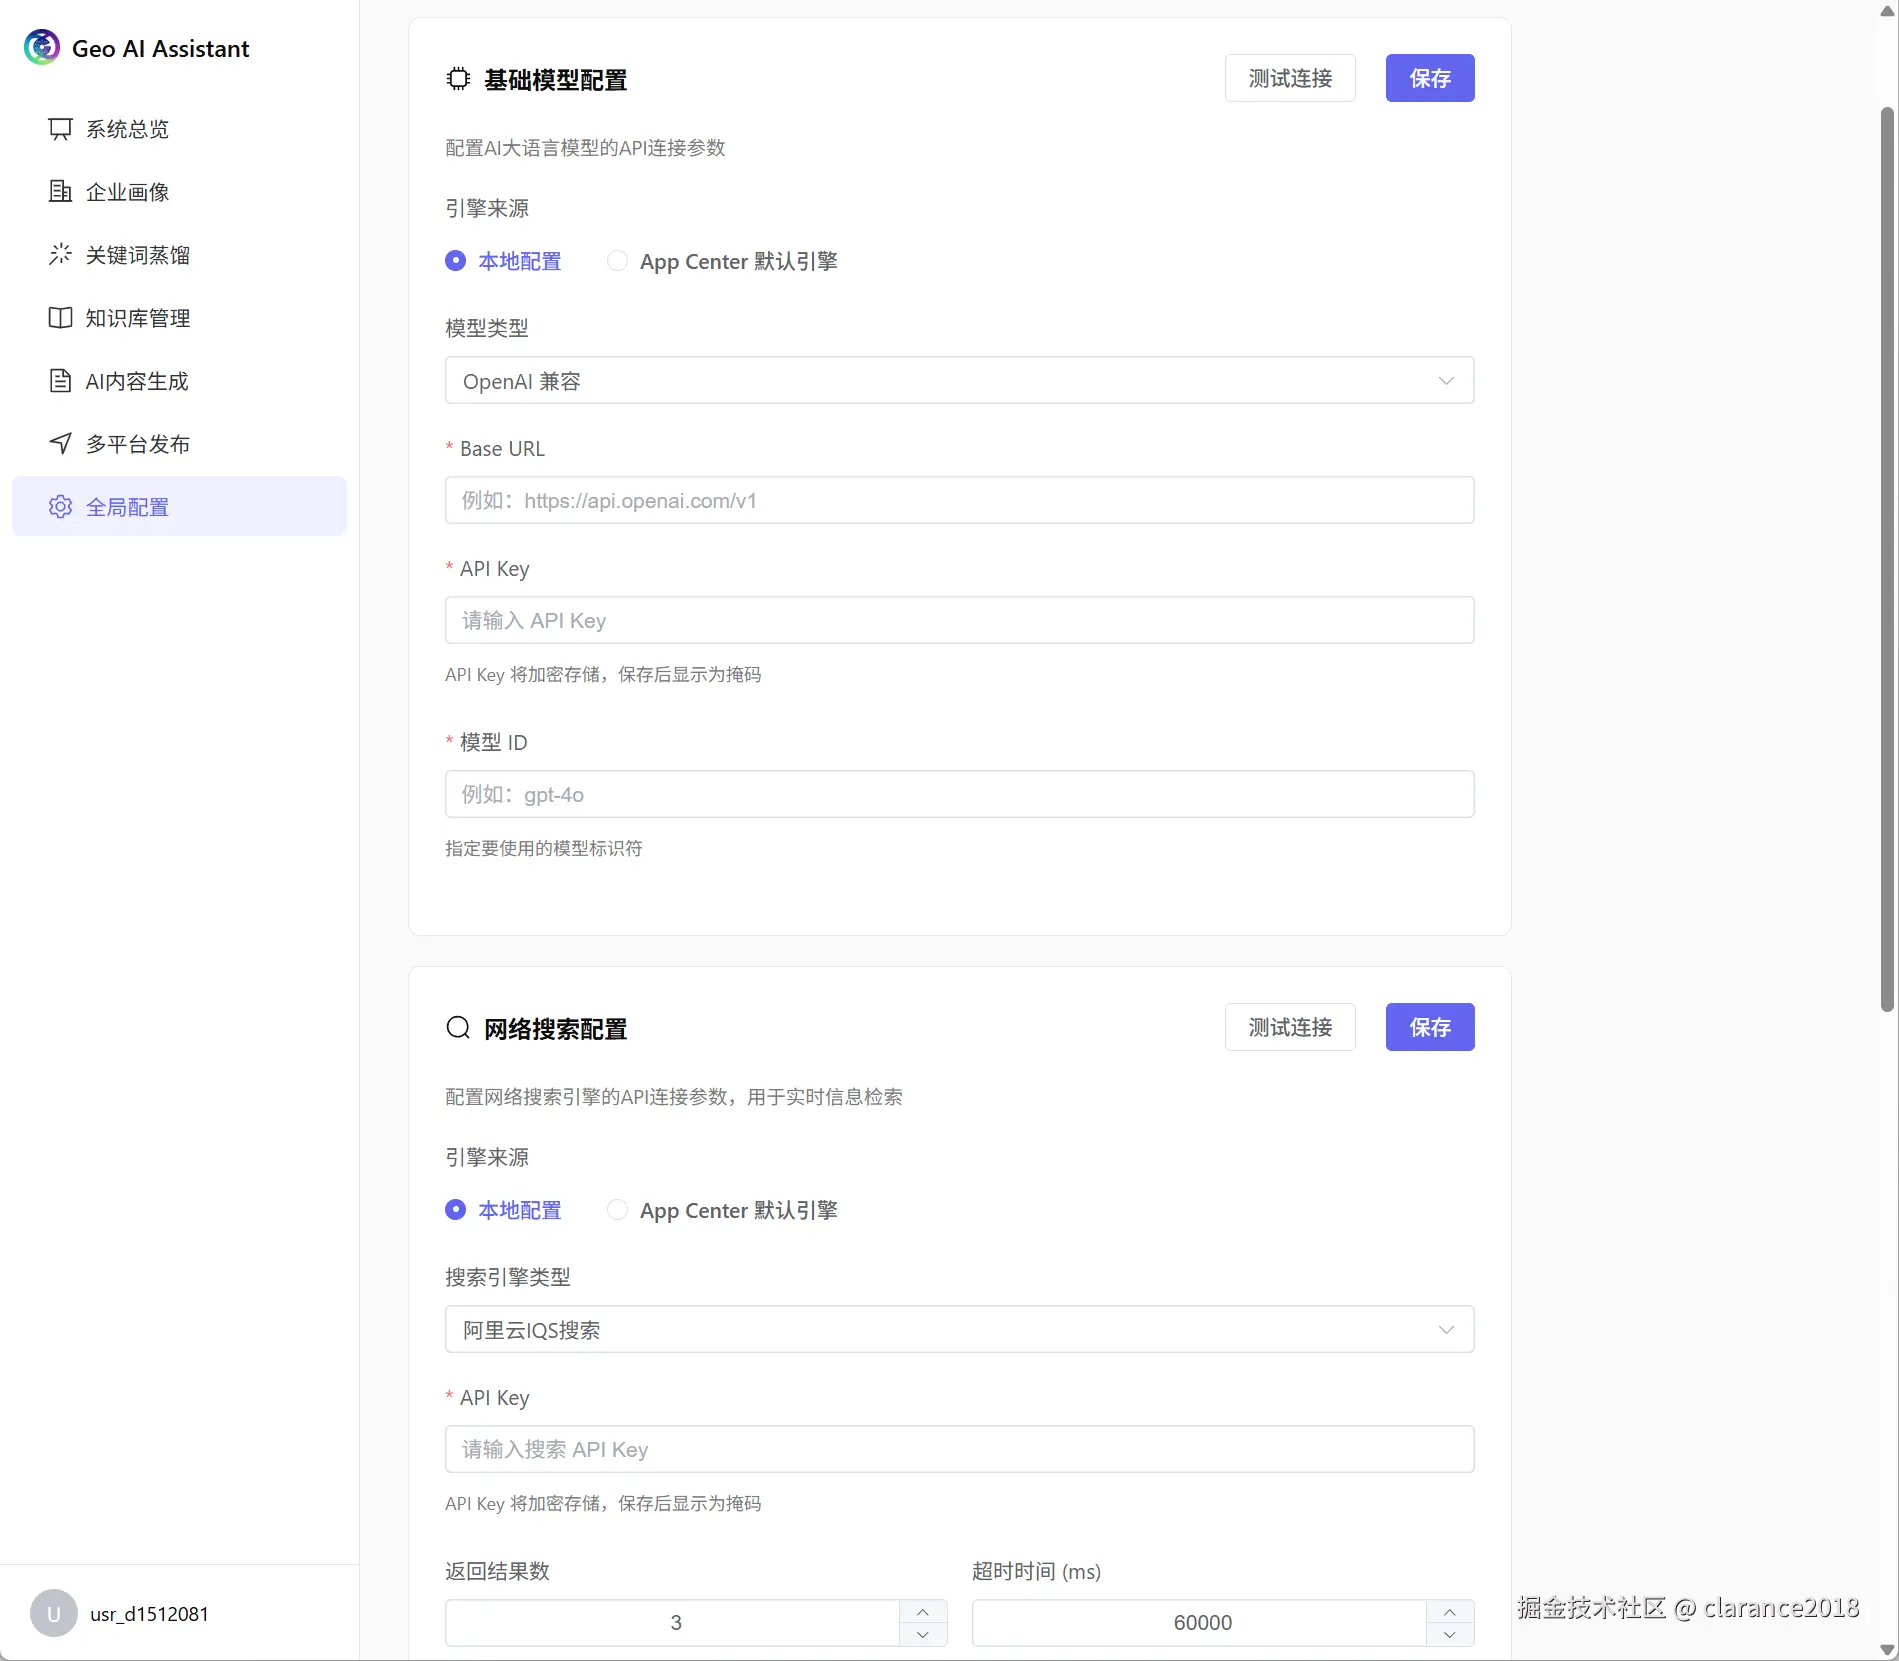This screenshot has width=1899, height=1661.
Task: Select 全局配置 menu item
Action: [179, 506]
